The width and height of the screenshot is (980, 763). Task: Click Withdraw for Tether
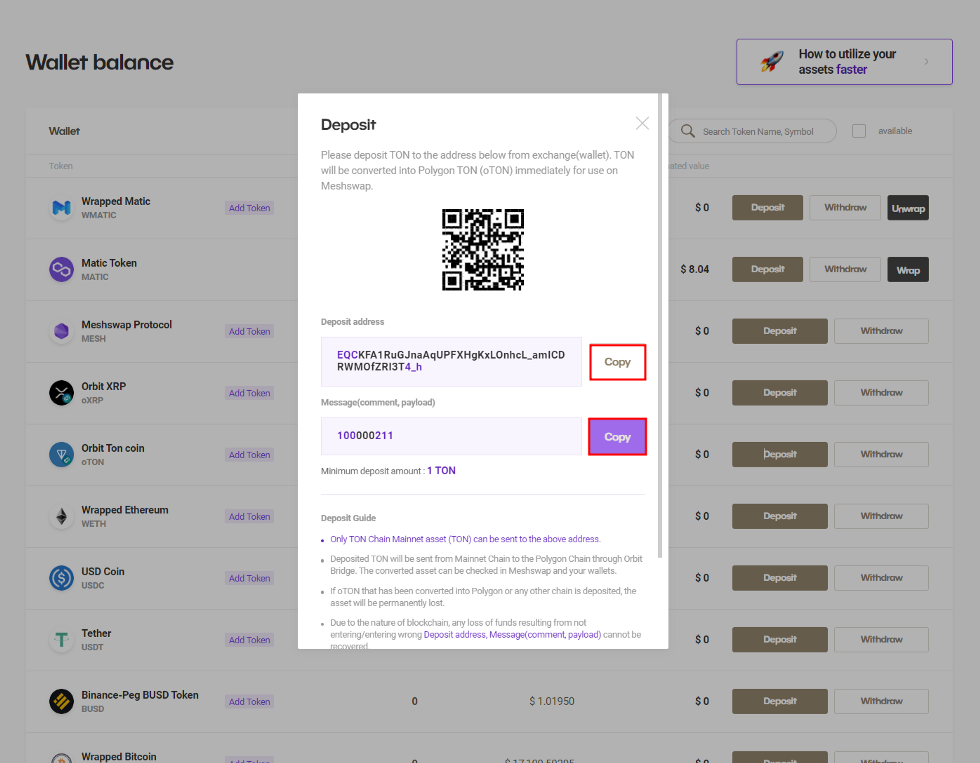(881, 640)
